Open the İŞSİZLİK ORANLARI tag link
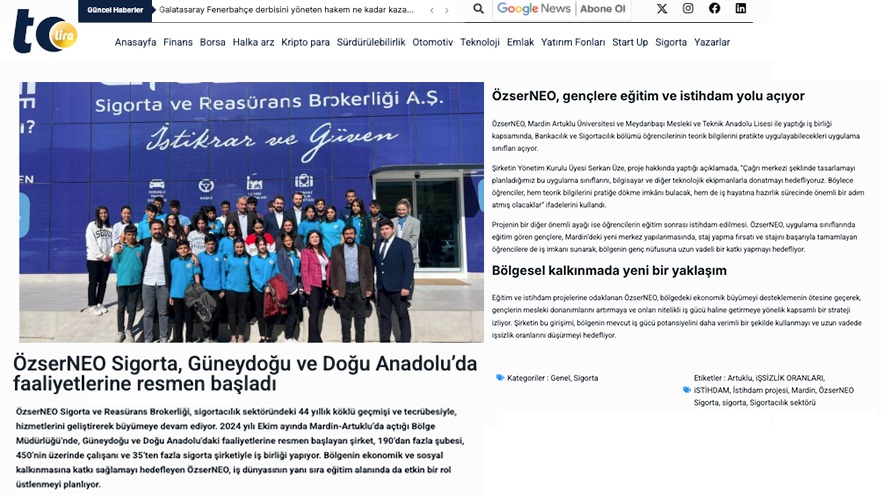 coord(789,378)
